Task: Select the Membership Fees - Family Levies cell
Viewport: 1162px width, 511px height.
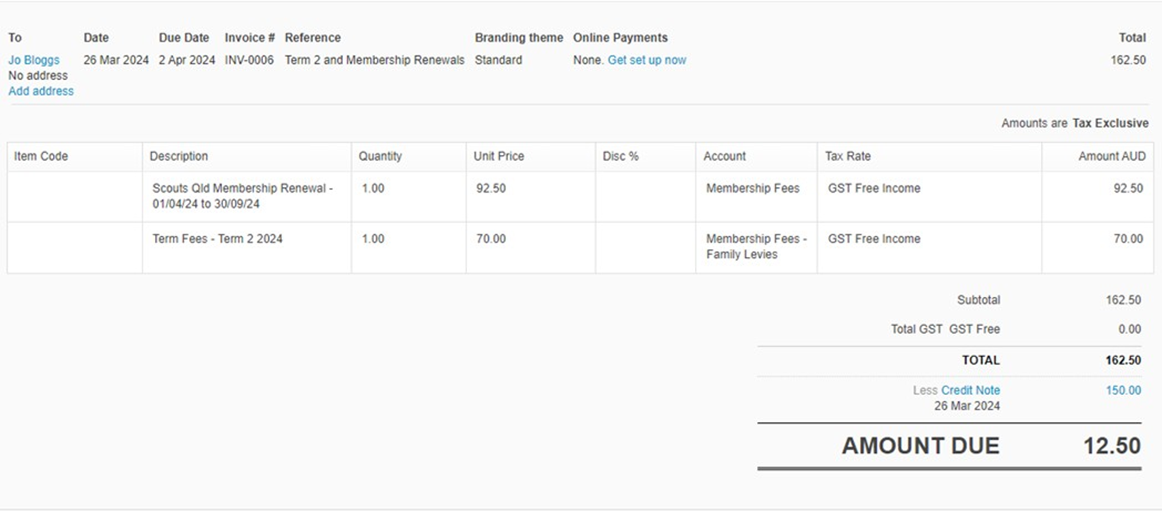Action: coord(757,247)
